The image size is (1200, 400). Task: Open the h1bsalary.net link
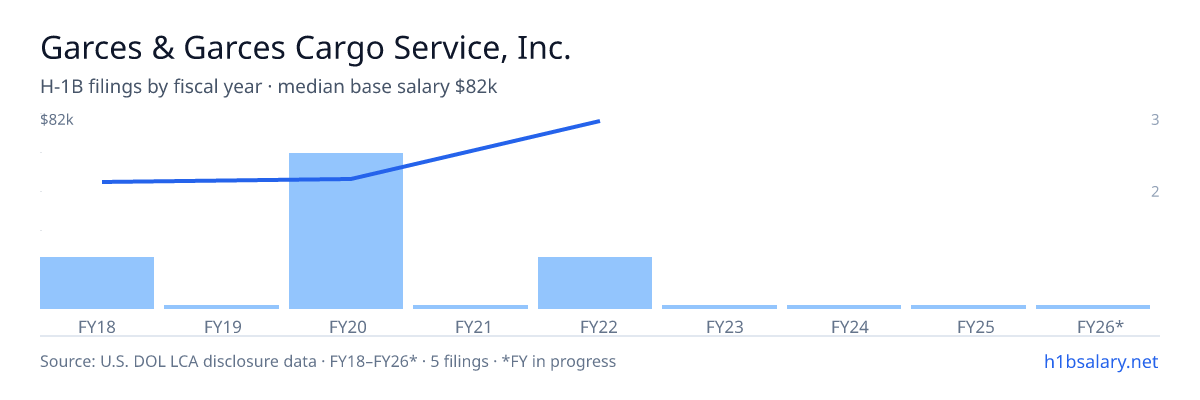tap(1100, 361)
